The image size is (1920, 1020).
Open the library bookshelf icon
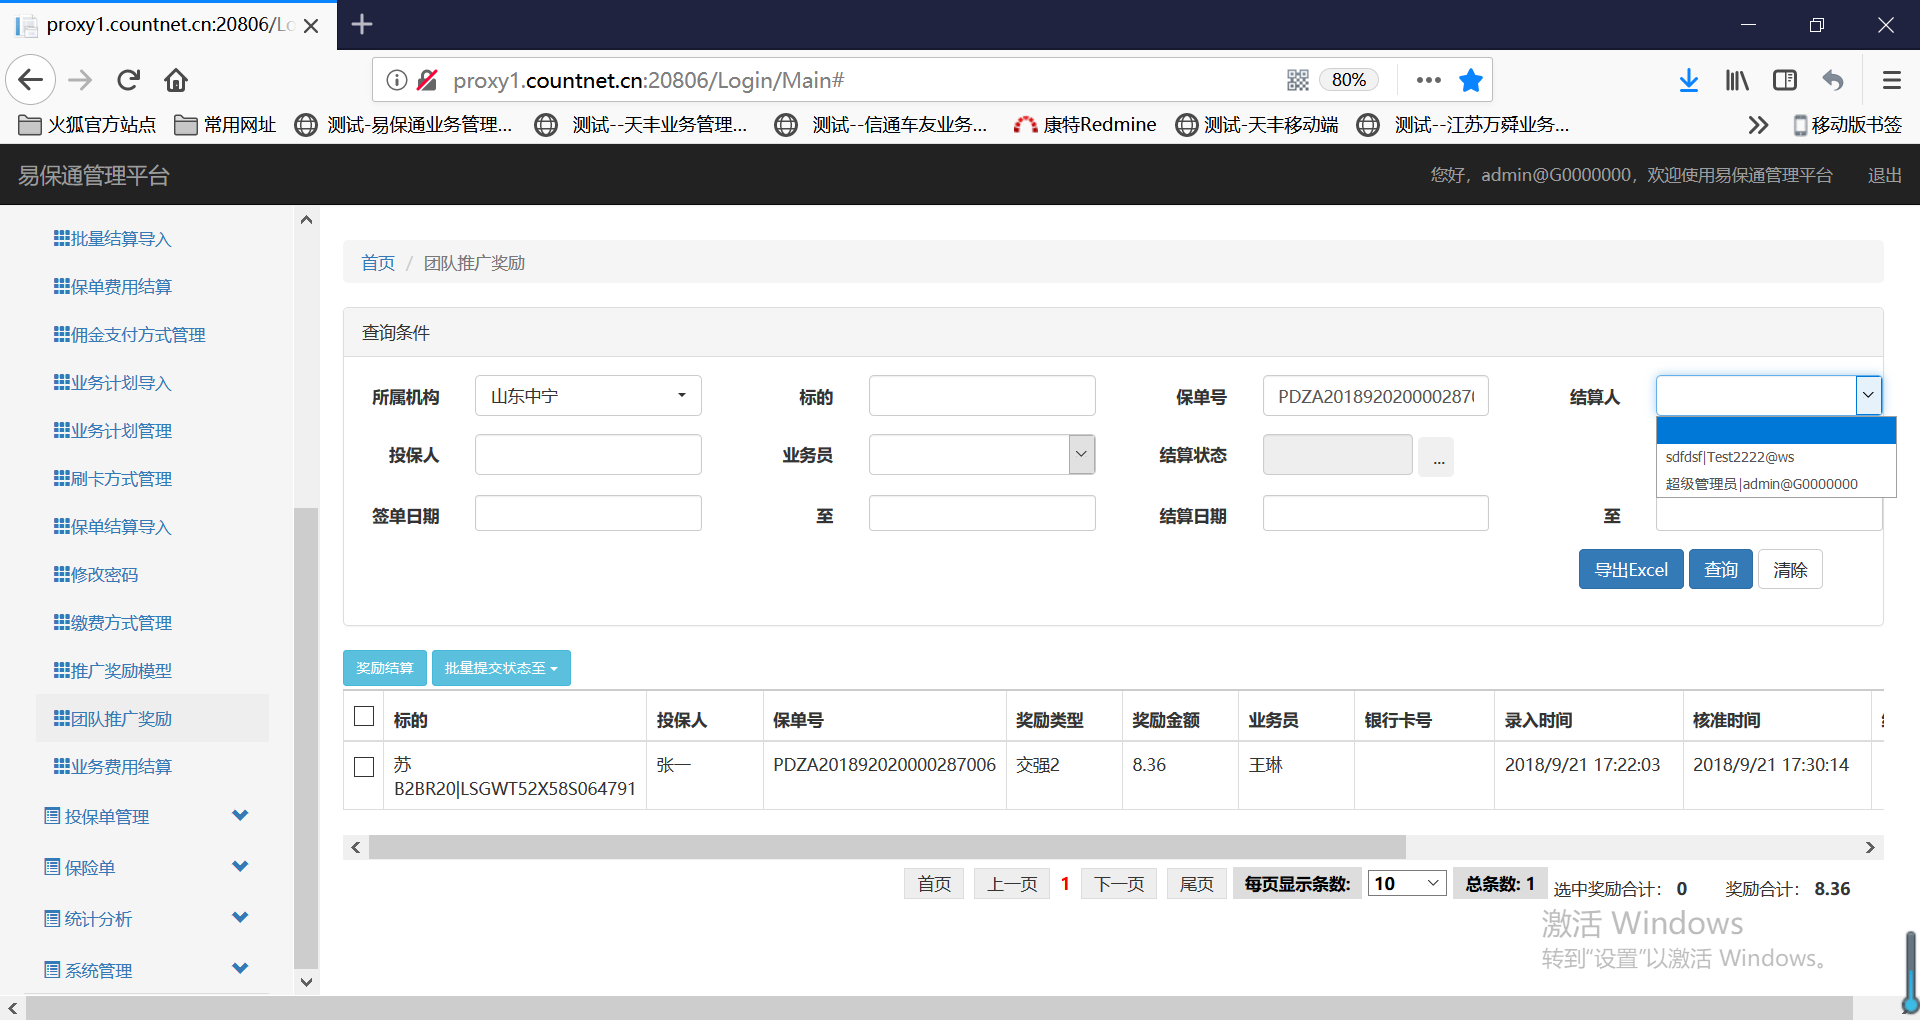coord(1737,80)
